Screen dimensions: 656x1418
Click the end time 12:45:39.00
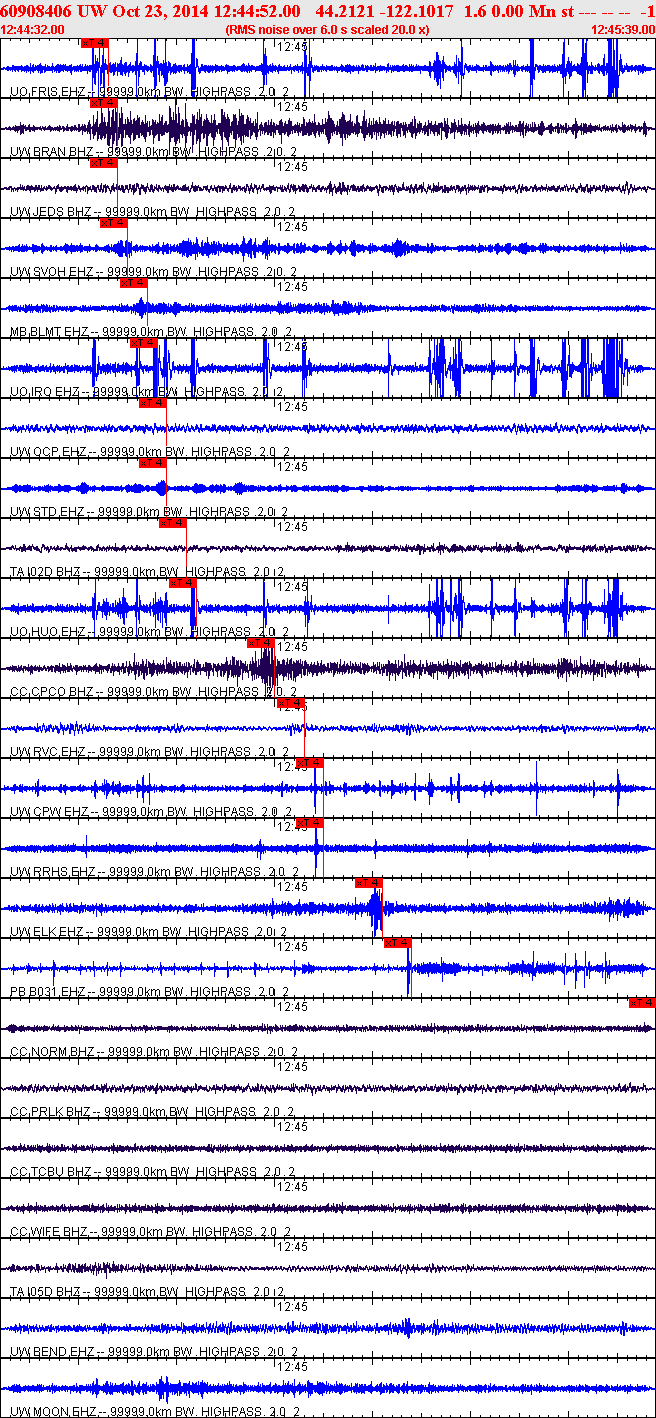click(623, 29)
